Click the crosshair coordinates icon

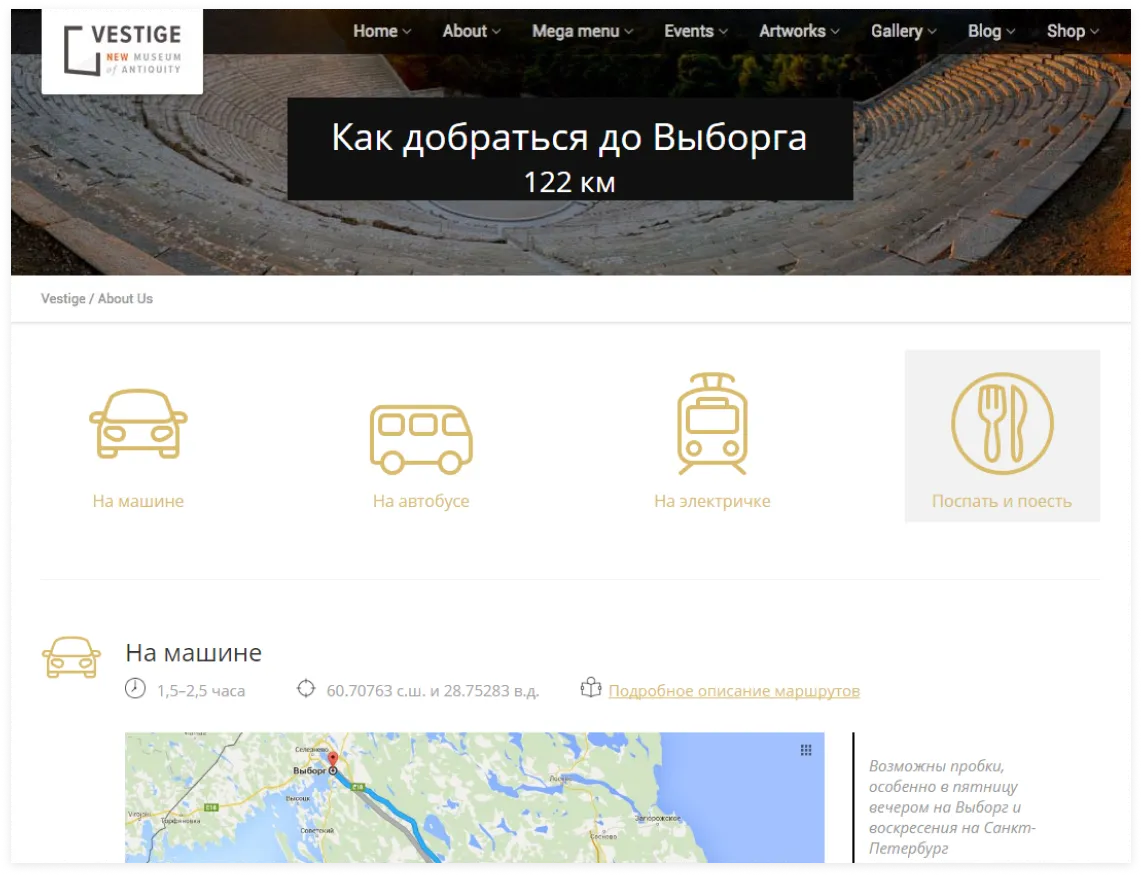(306, 688)
